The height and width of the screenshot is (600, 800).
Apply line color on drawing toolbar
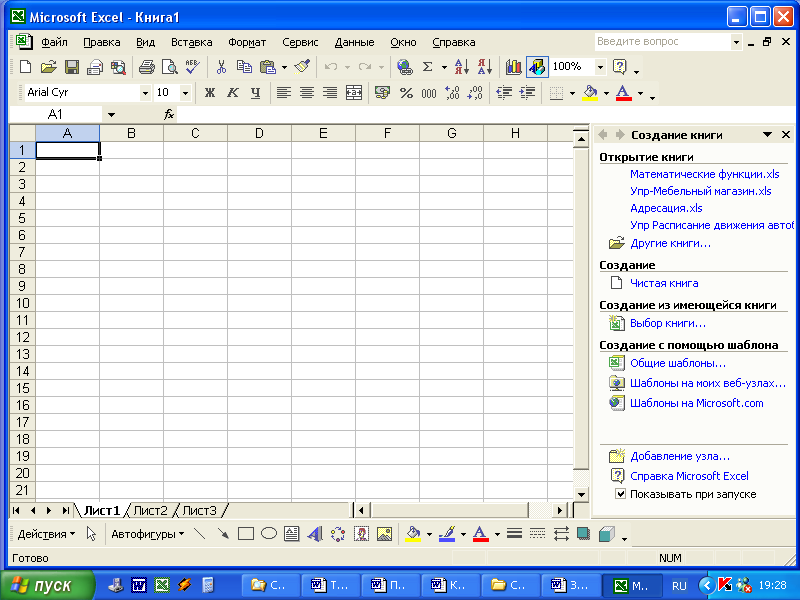click(x=447, y=534)
